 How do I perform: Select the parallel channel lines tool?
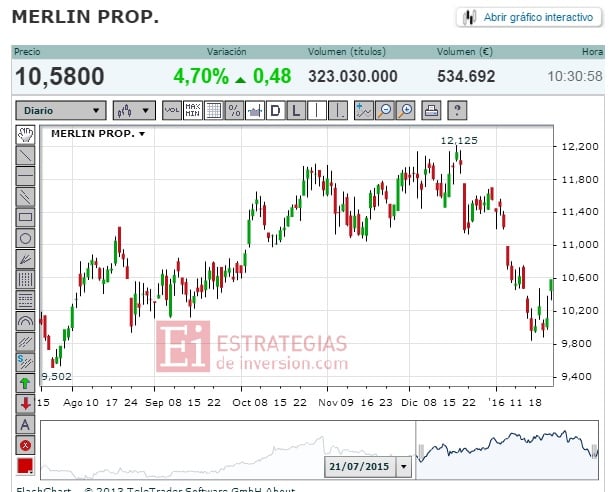pos(25,196)
